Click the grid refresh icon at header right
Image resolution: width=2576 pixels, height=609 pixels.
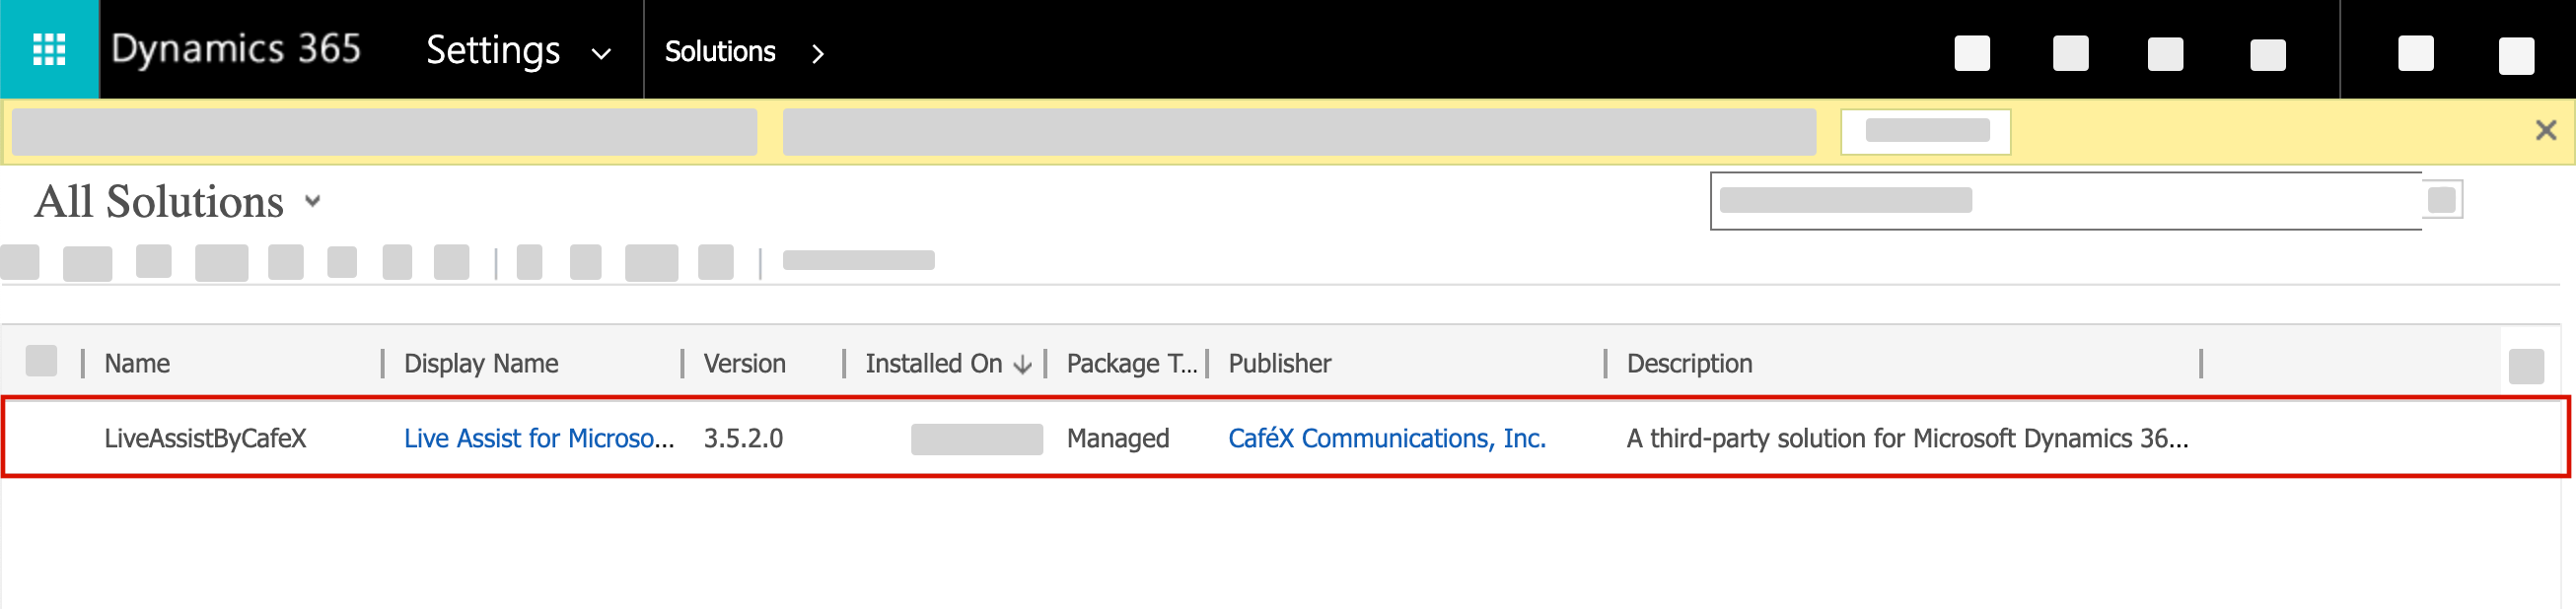(2525, 366)
